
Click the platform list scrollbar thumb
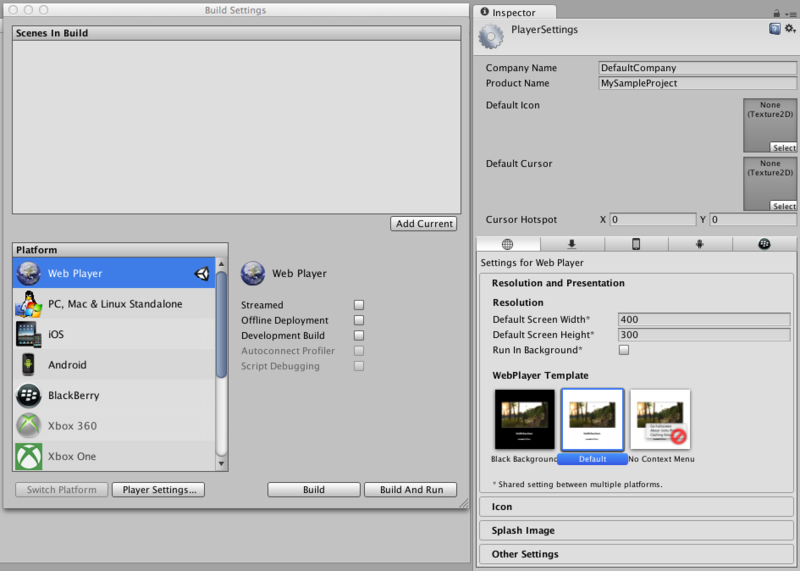click(x=221, y=325)
